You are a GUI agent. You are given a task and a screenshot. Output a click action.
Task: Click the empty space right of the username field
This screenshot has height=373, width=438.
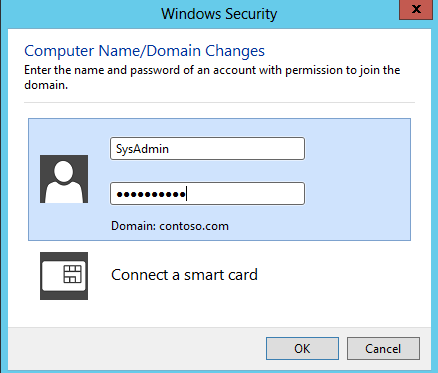357,148
